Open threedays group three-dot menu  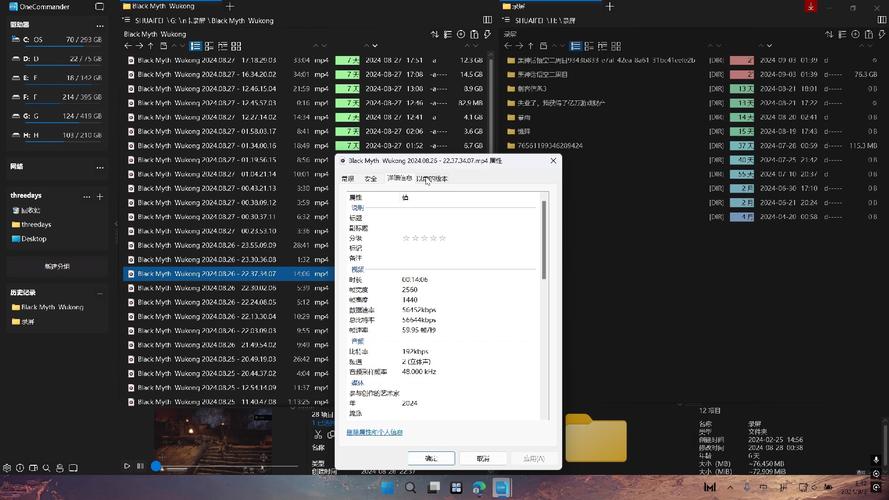coord(87,196)
